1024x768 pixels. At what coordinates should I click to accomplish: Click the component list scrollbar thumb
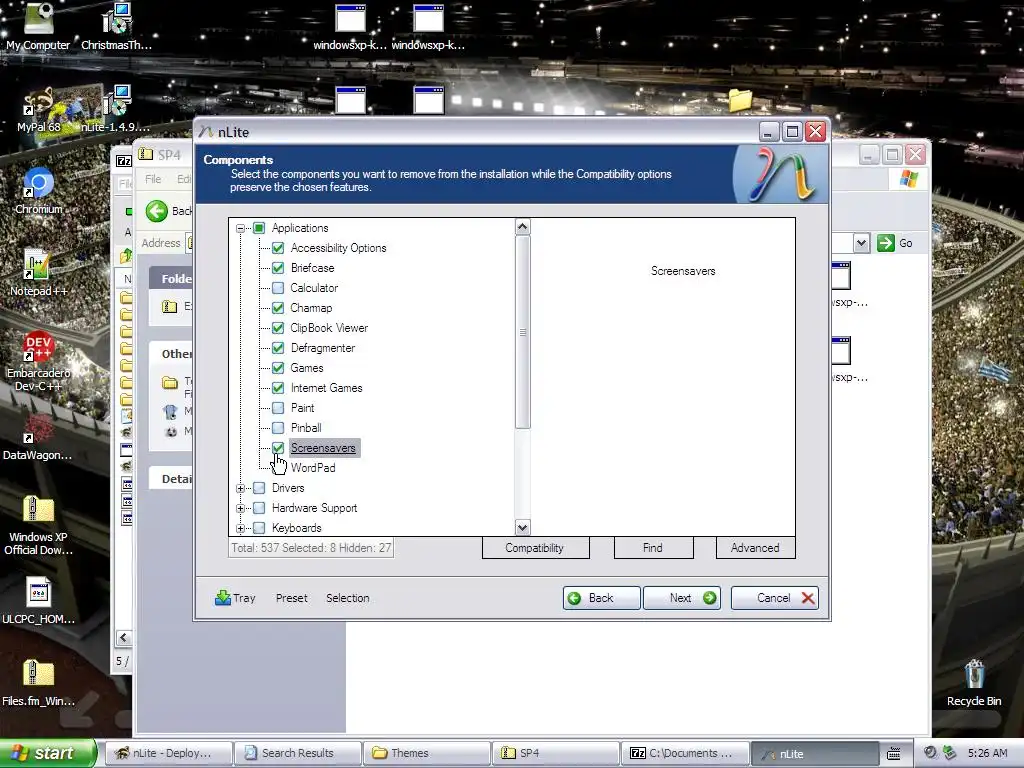coord(522,332)
